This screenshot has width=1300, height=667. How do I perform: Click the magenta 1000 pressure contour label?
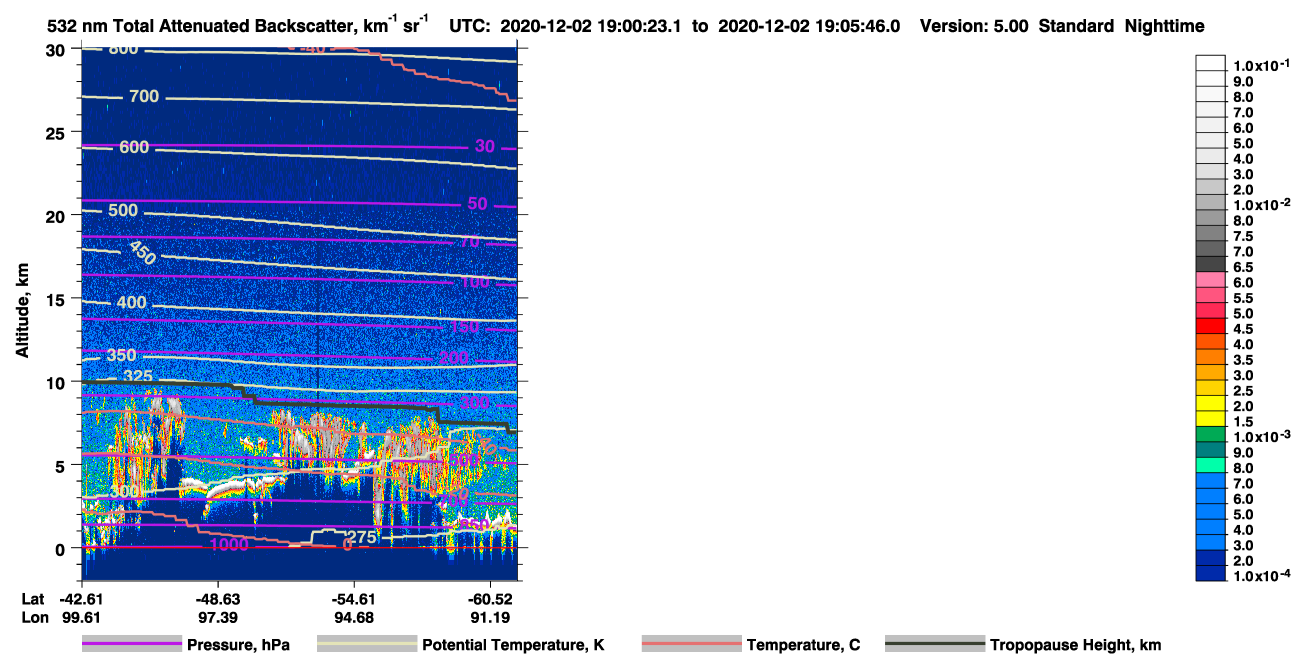[x=229, y=544]
